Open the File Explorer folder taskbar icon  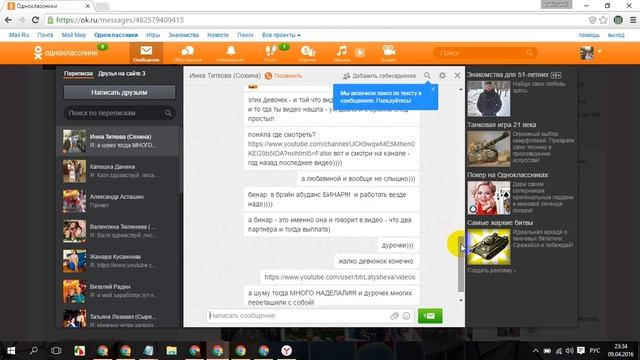point(171,351)
